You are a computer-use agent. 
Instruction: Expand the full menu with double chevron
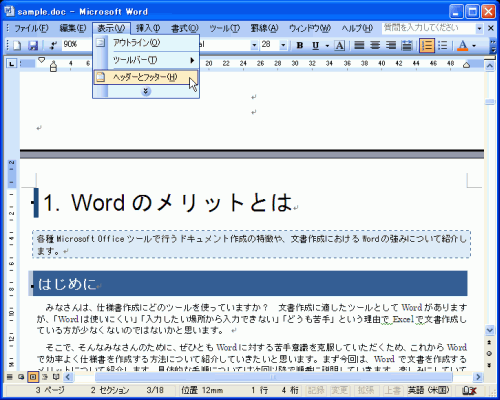[x=146, y=91]
